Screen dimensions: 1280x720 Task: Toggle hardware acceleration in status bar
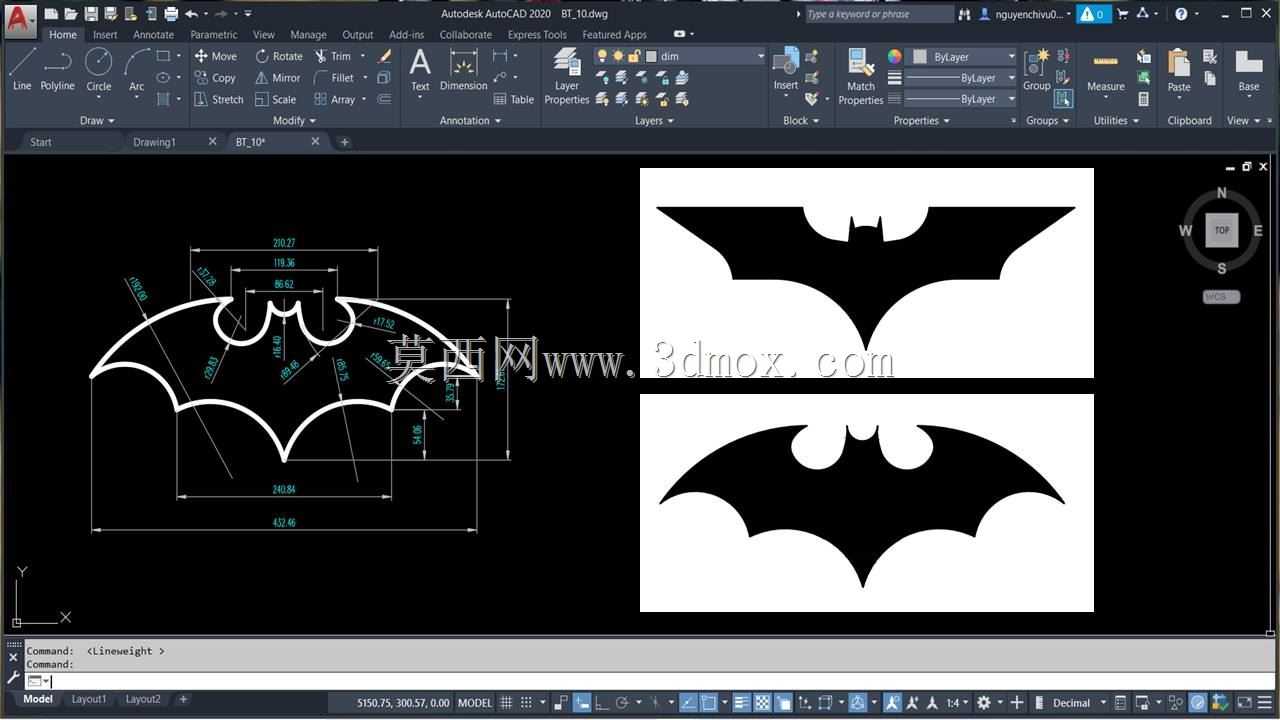click(1198, 703)
